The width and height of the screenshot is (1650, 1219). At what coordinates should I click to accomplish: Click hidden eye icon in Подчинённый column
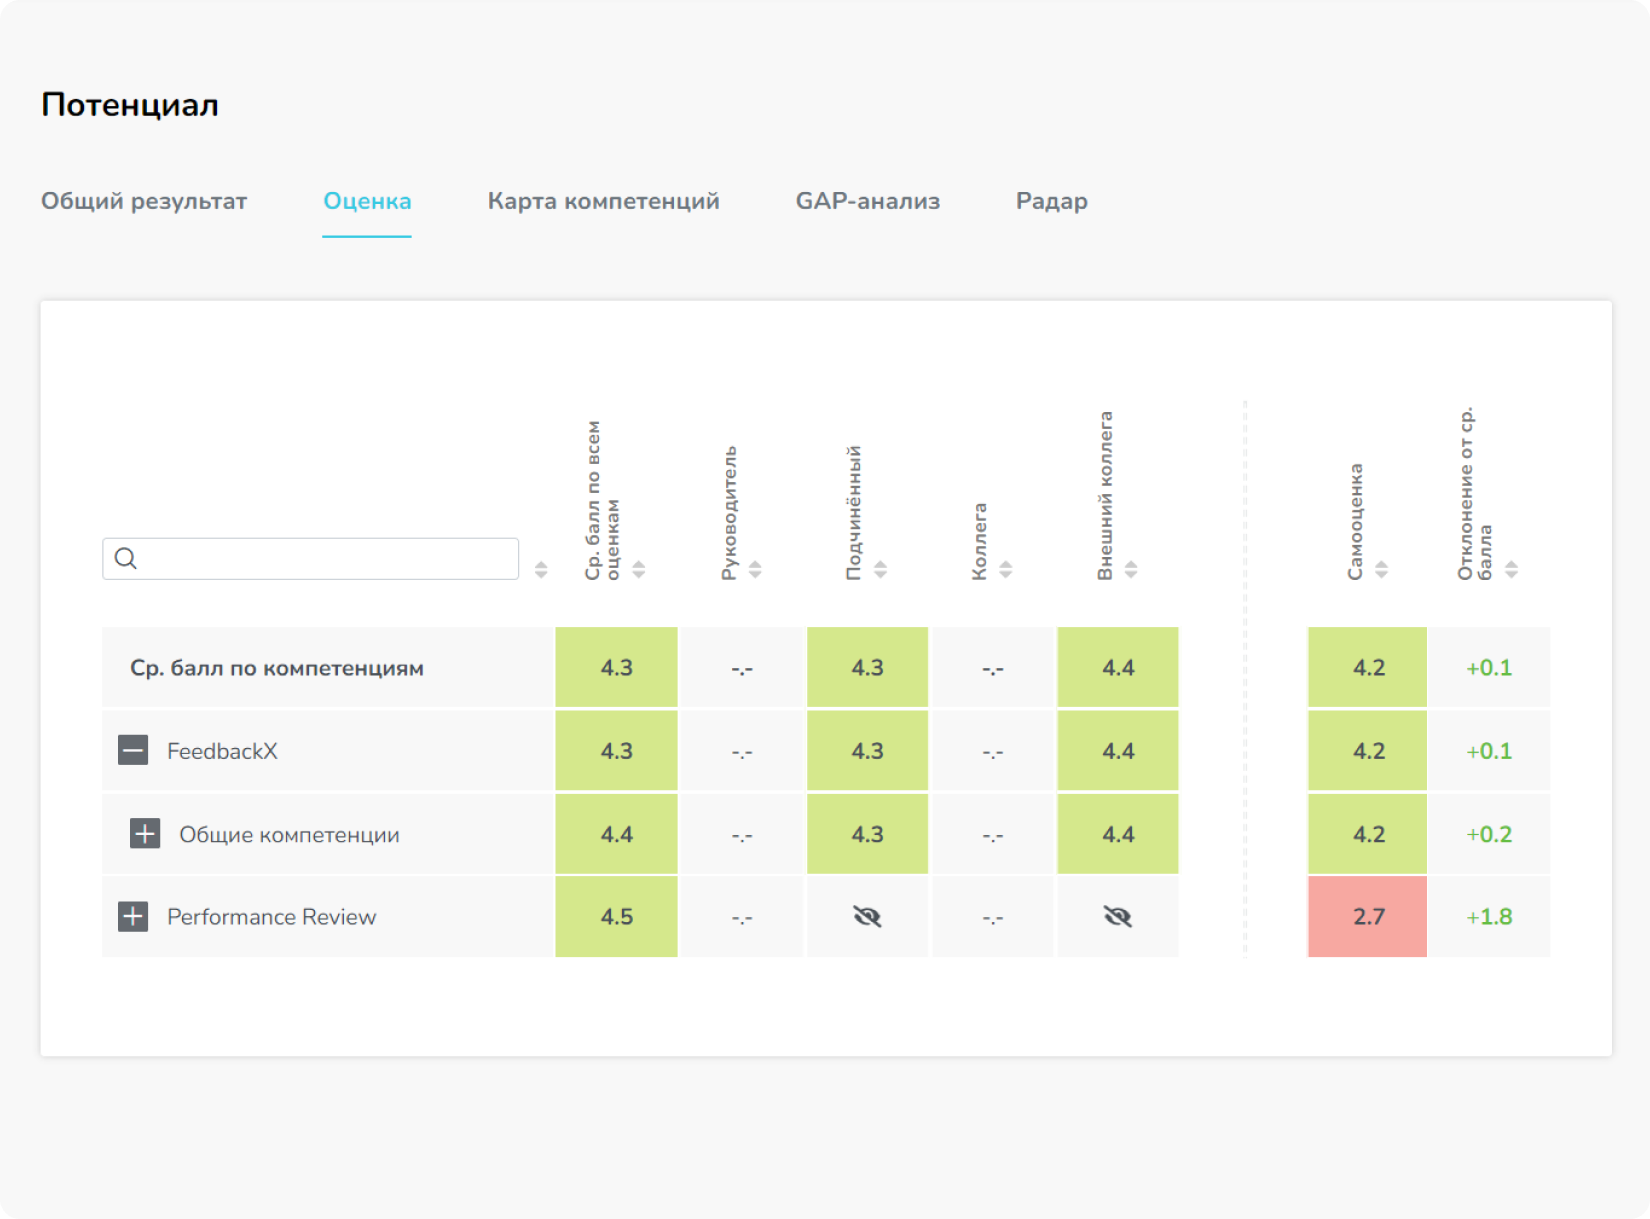(867, 917)
